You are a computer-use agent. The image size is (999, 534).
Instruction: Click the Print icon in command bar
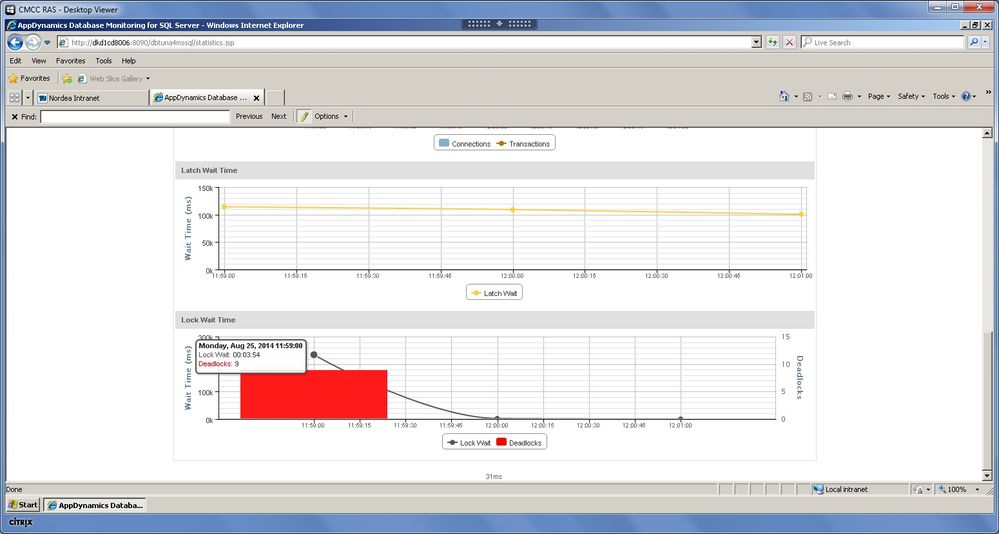tap(847, 97)
